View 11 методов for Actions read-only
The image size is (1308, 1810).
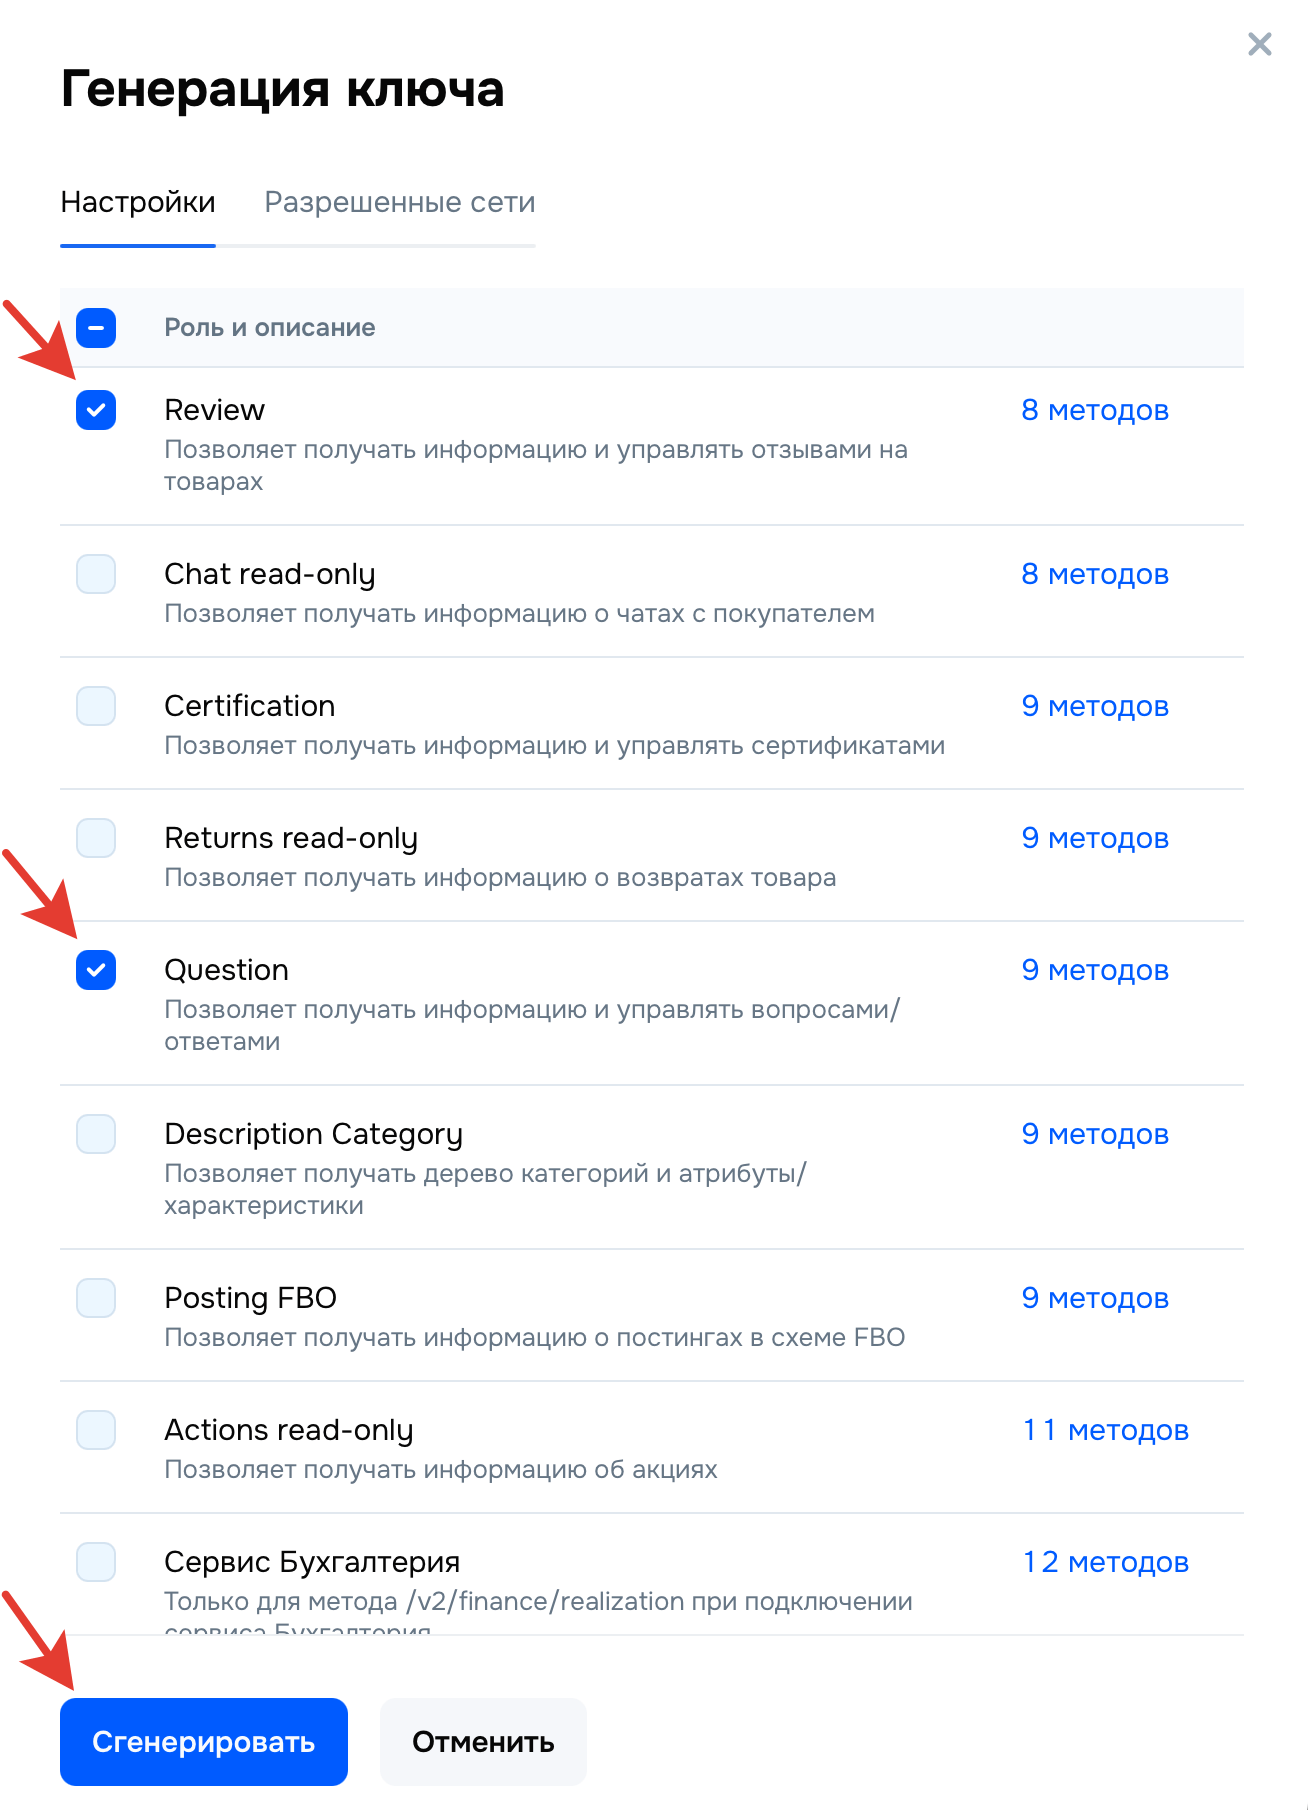(x=1105, y=1430)
